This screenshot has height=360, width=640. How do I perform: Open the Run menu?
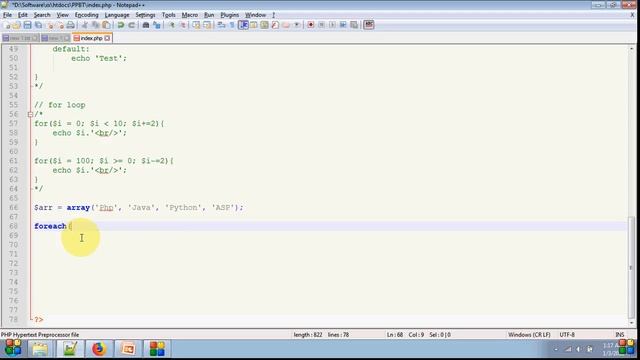click(209, 15)
